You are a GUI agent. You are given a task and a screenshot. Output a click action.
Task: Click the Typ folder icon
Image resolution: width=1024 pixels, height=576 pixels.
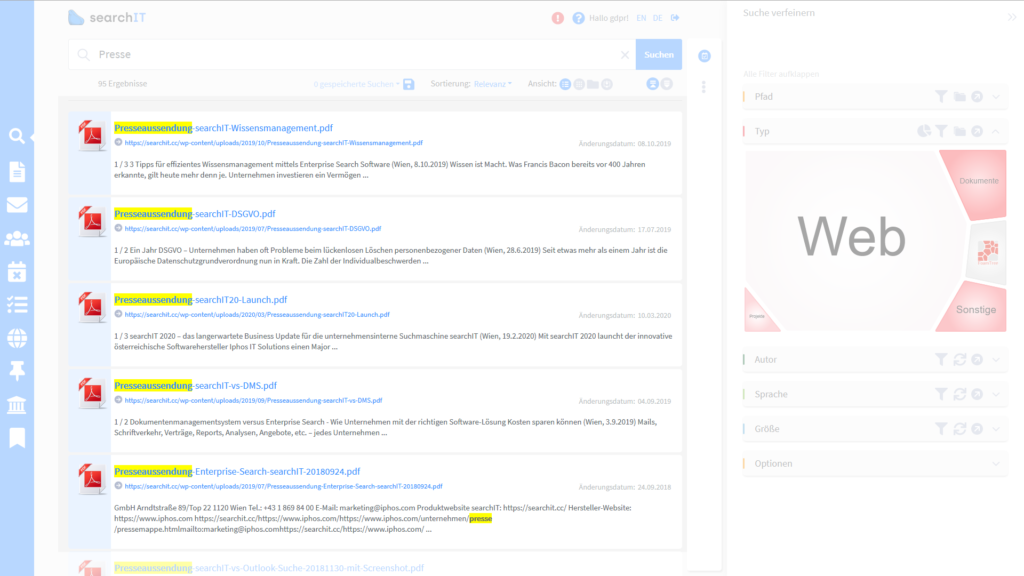[x=959, y=131]
